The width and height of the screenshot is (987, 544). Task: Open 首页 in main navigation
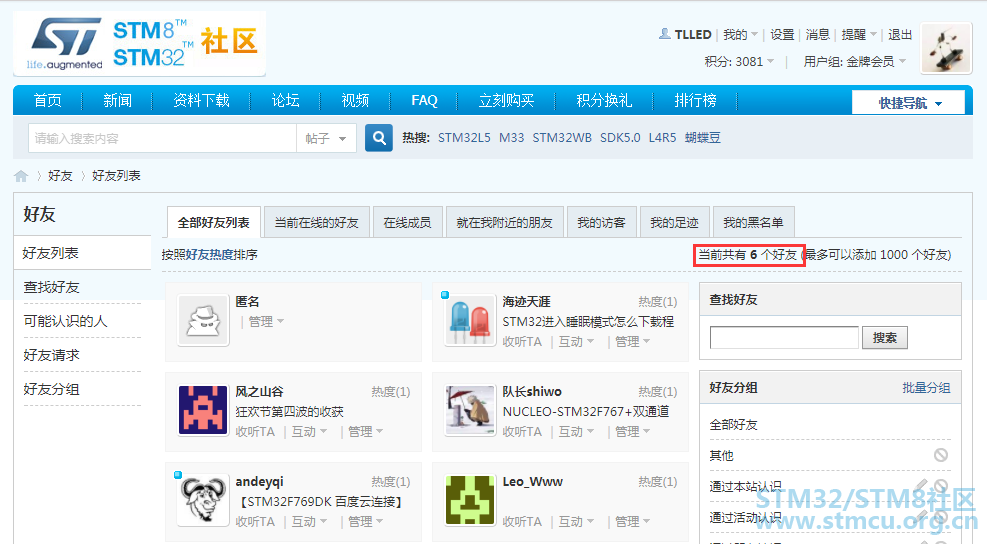click(48, 101)
